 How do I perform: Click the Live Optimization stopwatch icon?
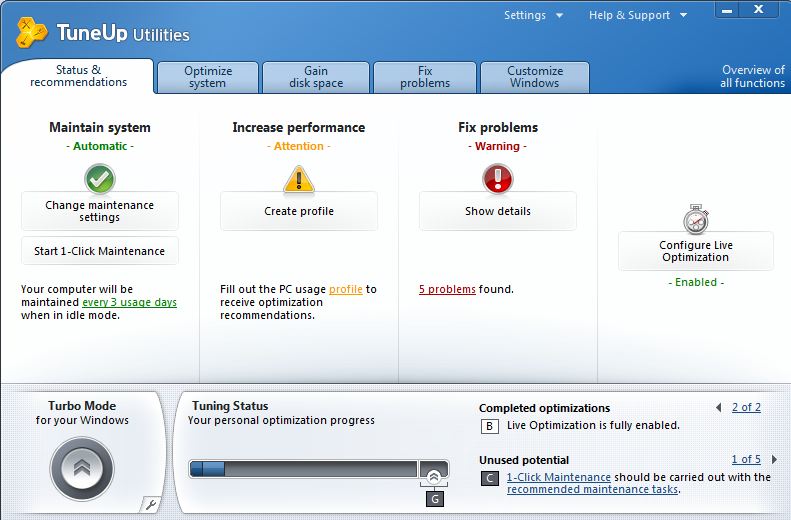(x=695, y=219)
